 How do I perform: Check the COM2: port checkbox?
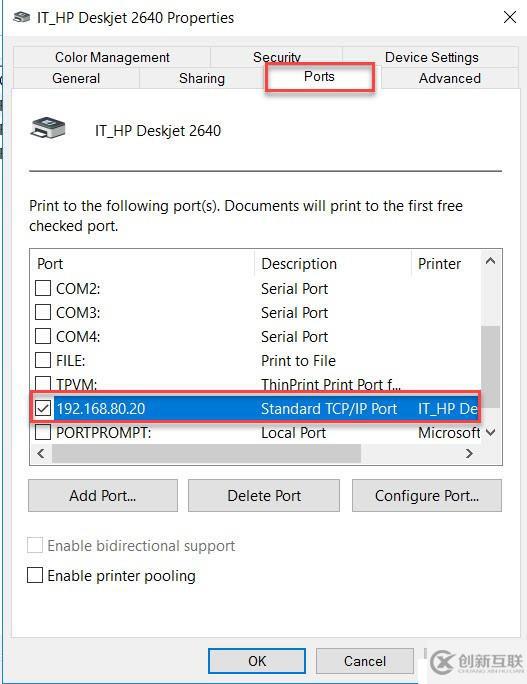43,288
